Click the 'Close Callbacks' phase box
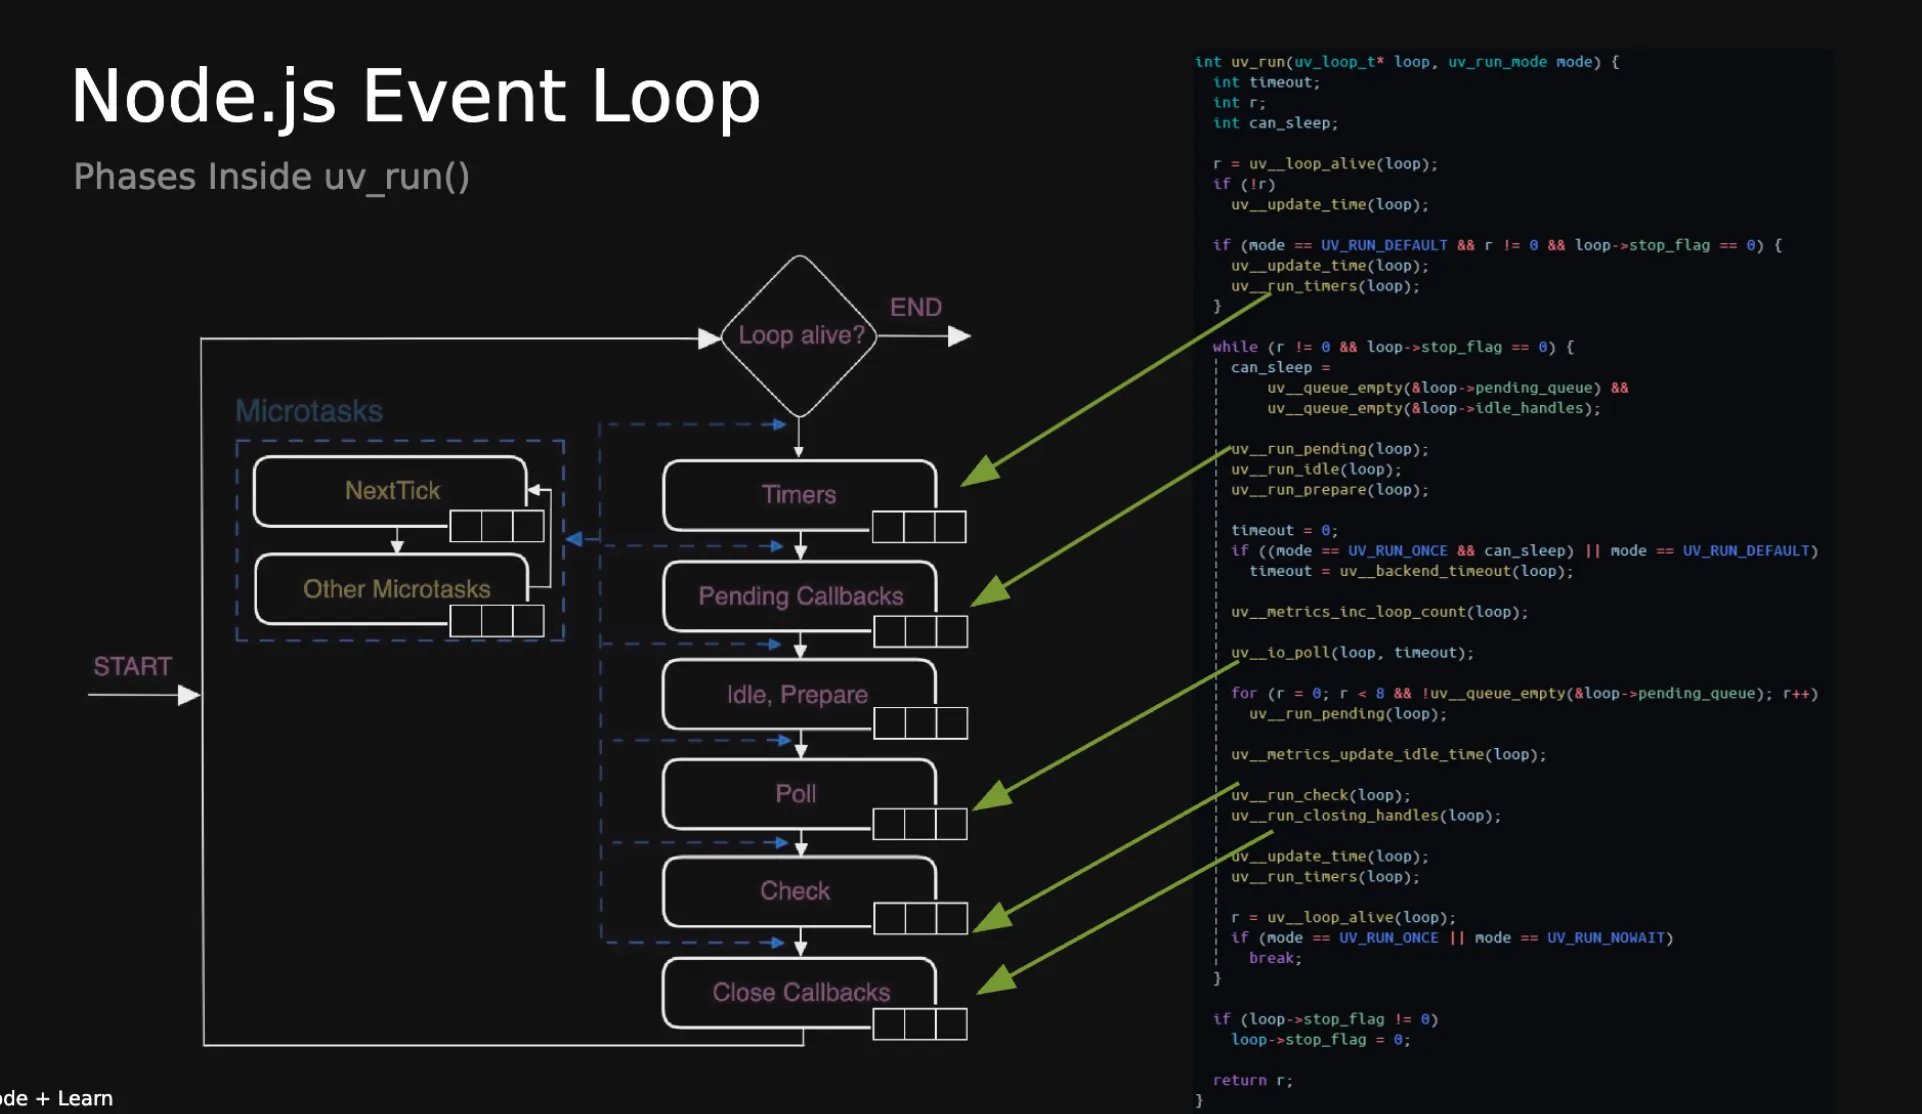Viewport: 1922px width, 1114px height. (x=800, y=992)
